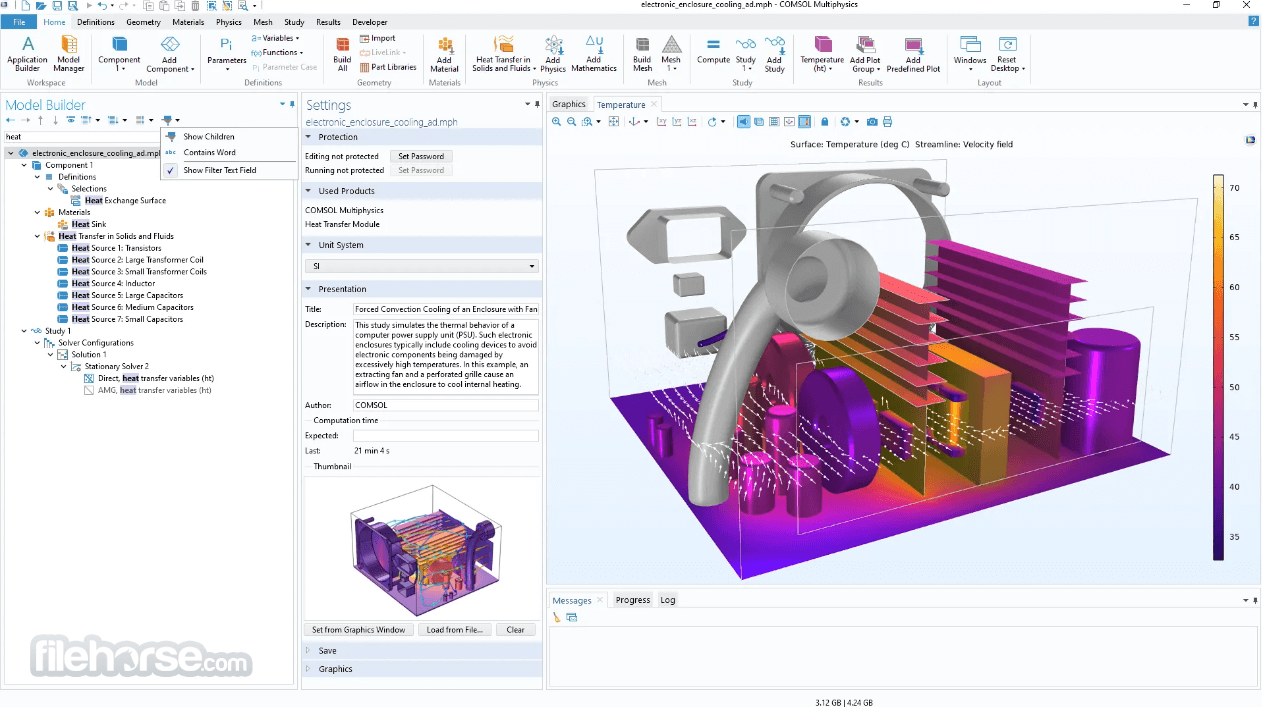Image resolution: width=1262 pixels, height=707 pixels.
Task: Open the Progress tab
Action: click(x=633, y=600)
